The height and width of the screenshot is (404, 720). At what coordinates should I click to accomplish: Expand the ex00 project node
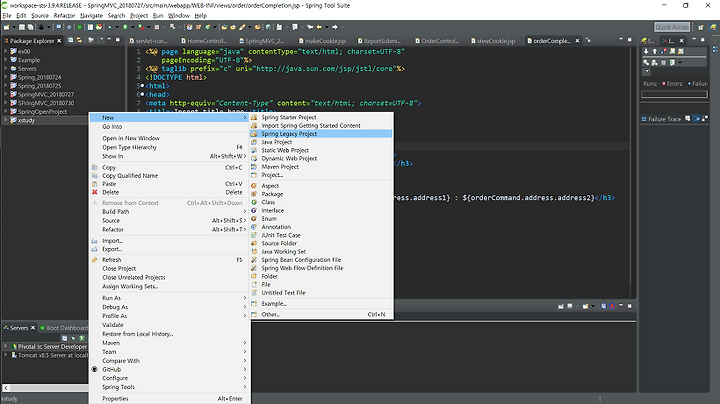6,51
